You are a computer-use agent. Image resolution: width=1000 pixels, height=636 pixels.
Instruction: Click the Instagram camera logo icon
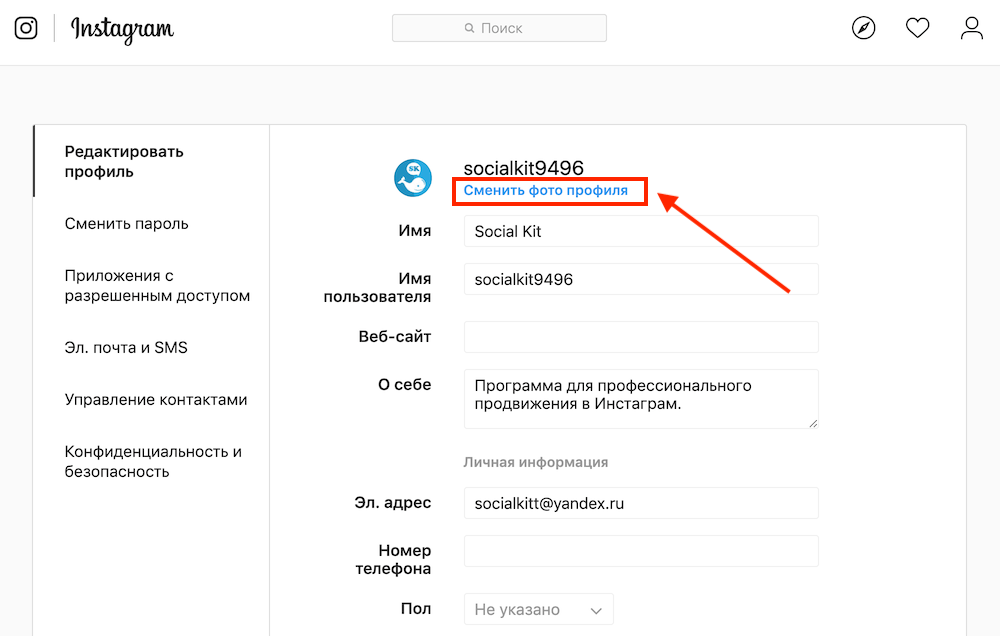[26, 28]
